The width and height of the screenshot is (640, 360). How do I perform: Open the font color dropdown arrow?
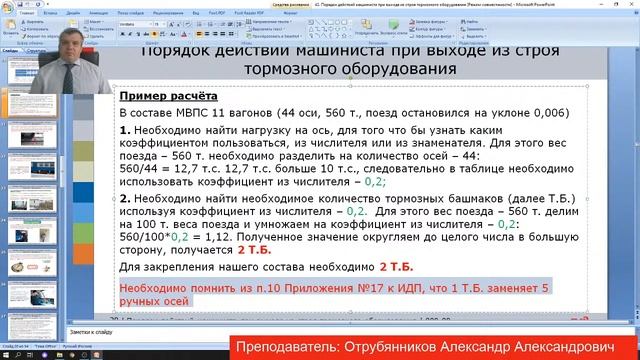(190, 34)
